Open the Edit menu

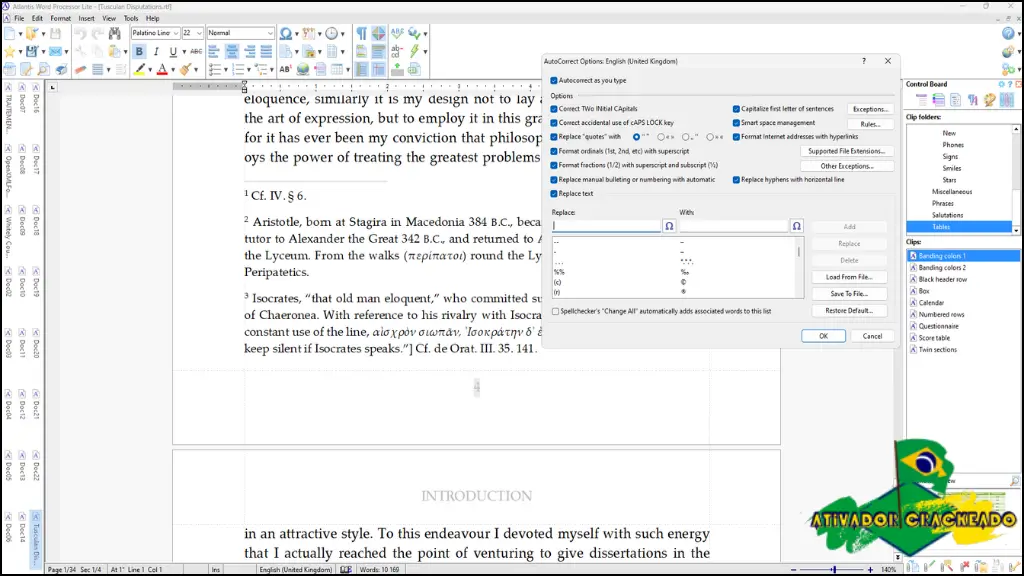[x=37, y=18]
